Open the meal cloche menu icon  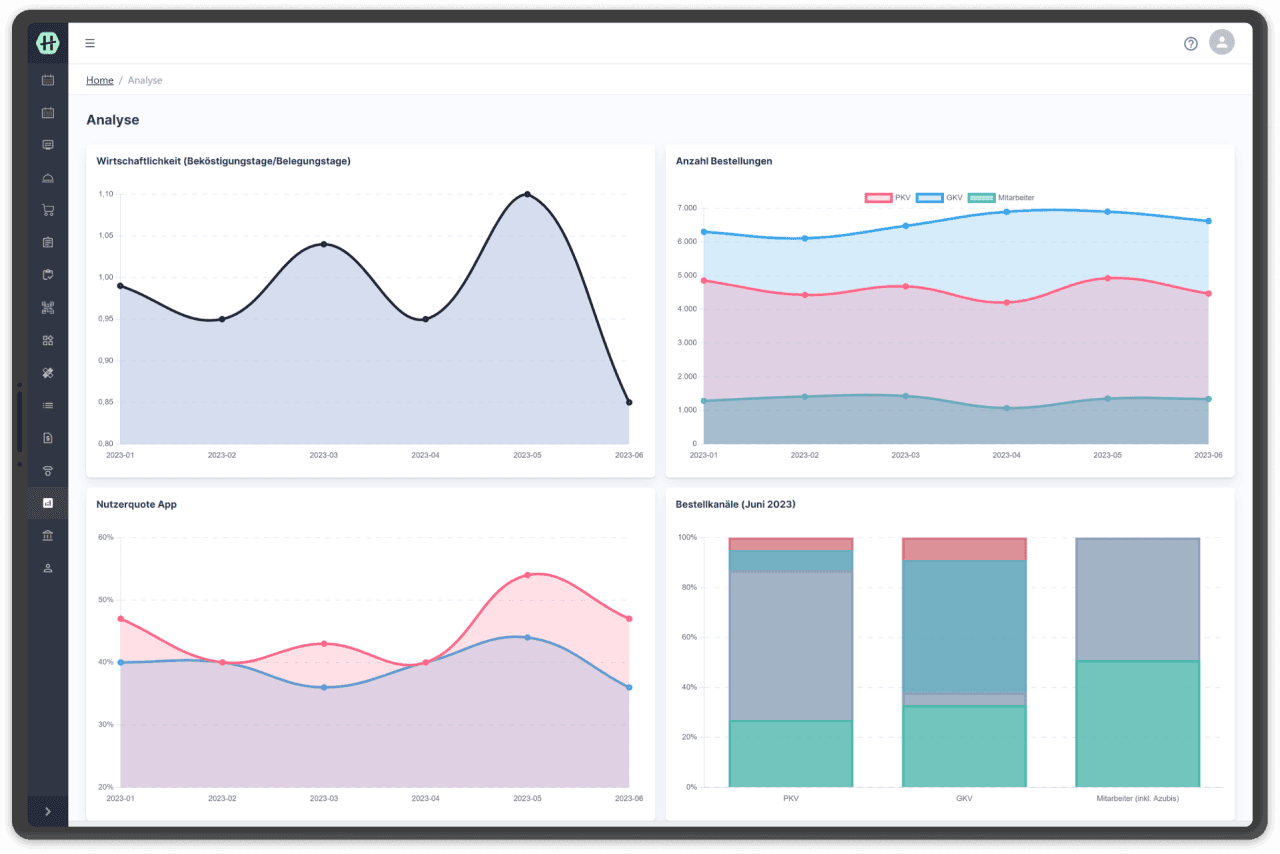[47, 177]
